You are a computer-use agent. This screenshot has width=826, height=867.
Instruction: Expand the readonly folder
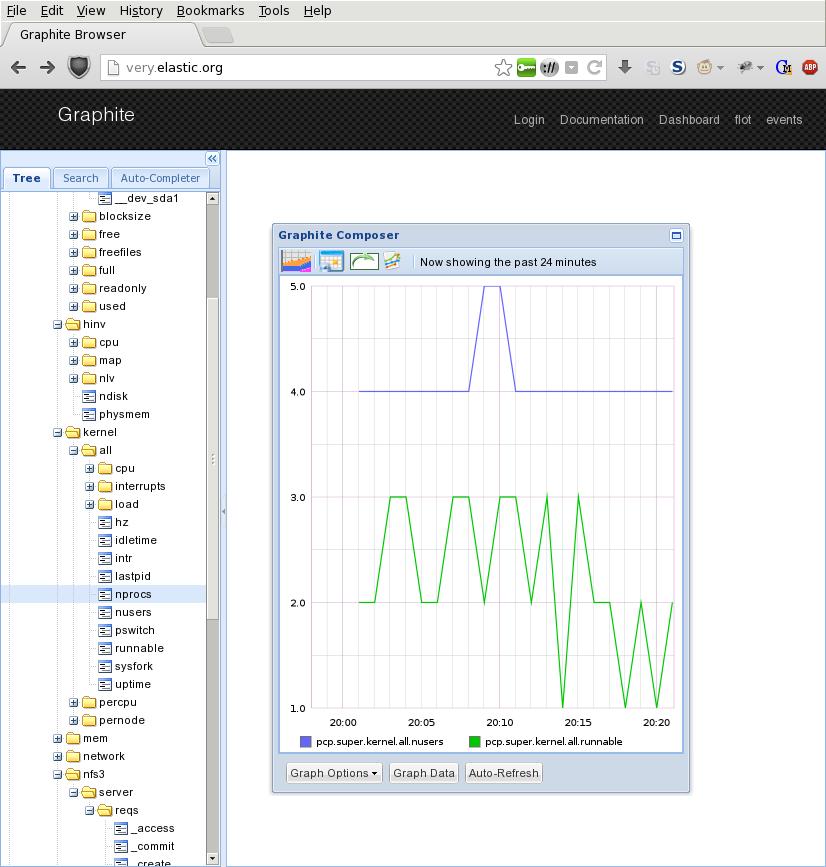74,289
